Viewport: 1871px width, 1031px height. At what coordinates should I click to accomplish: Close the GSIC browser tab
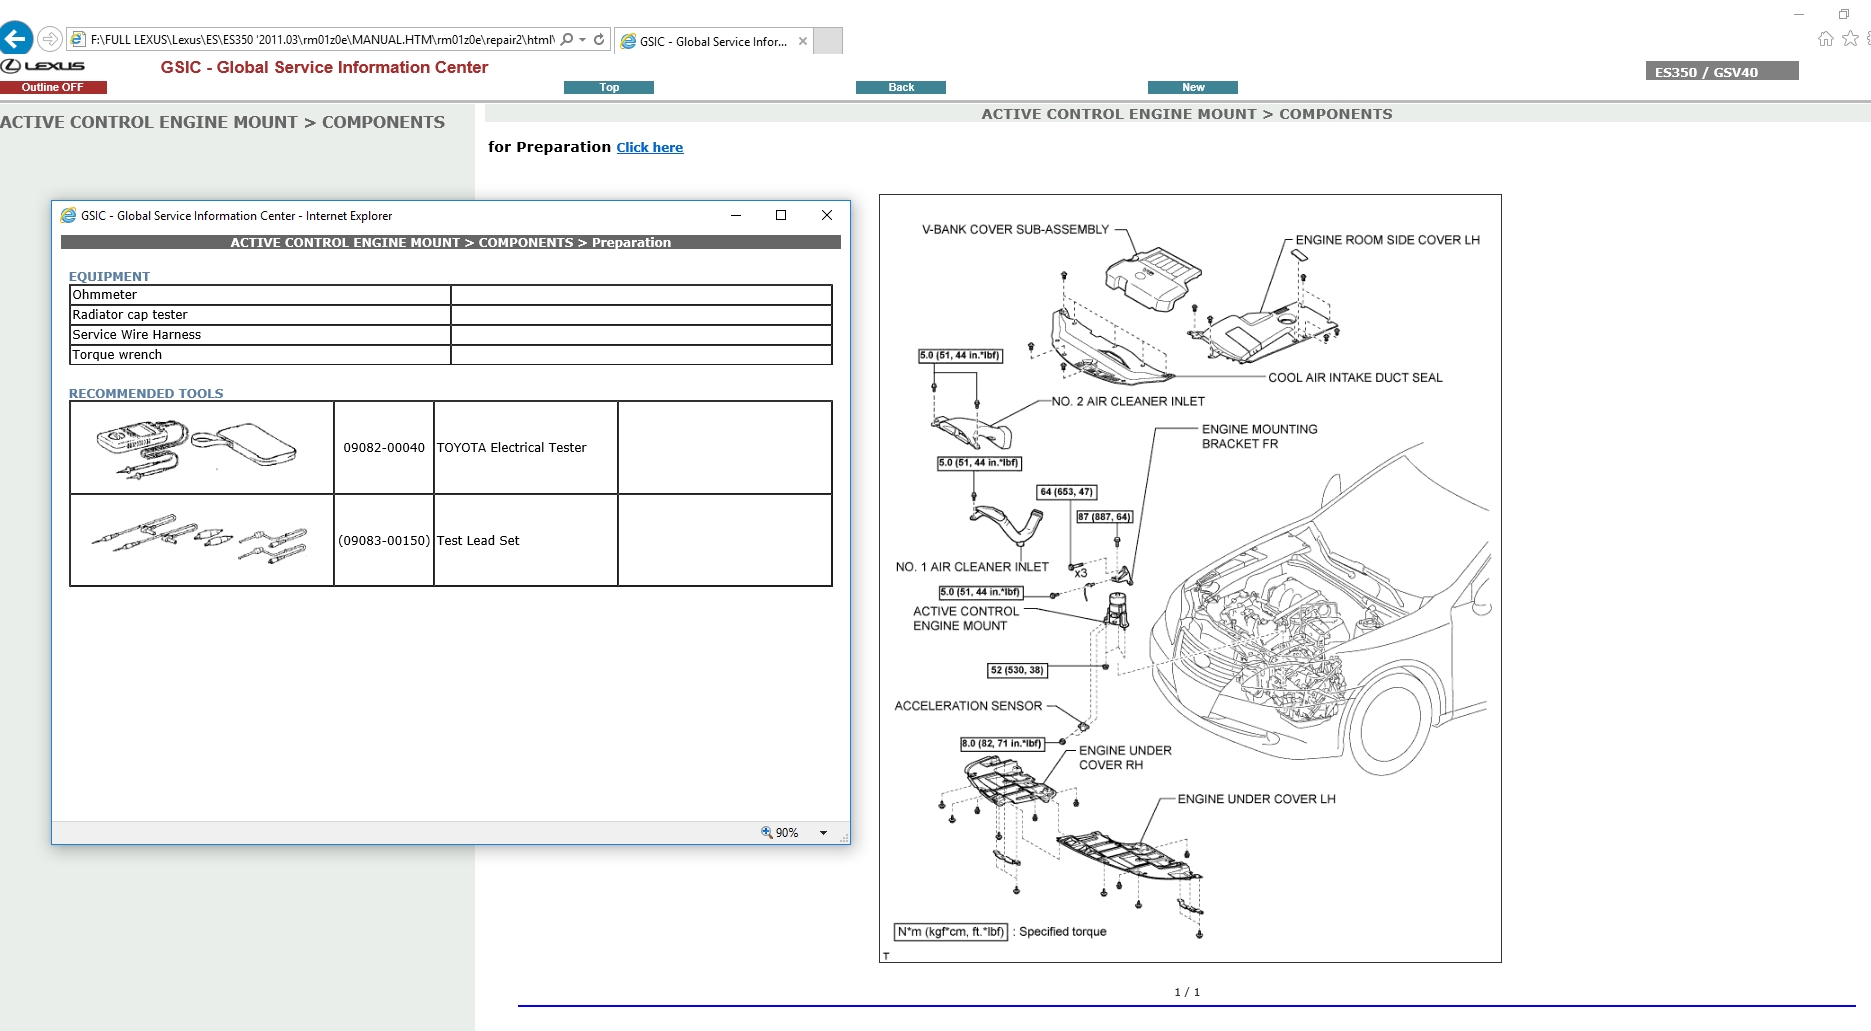pyautogui.click(x=803, y=41)
